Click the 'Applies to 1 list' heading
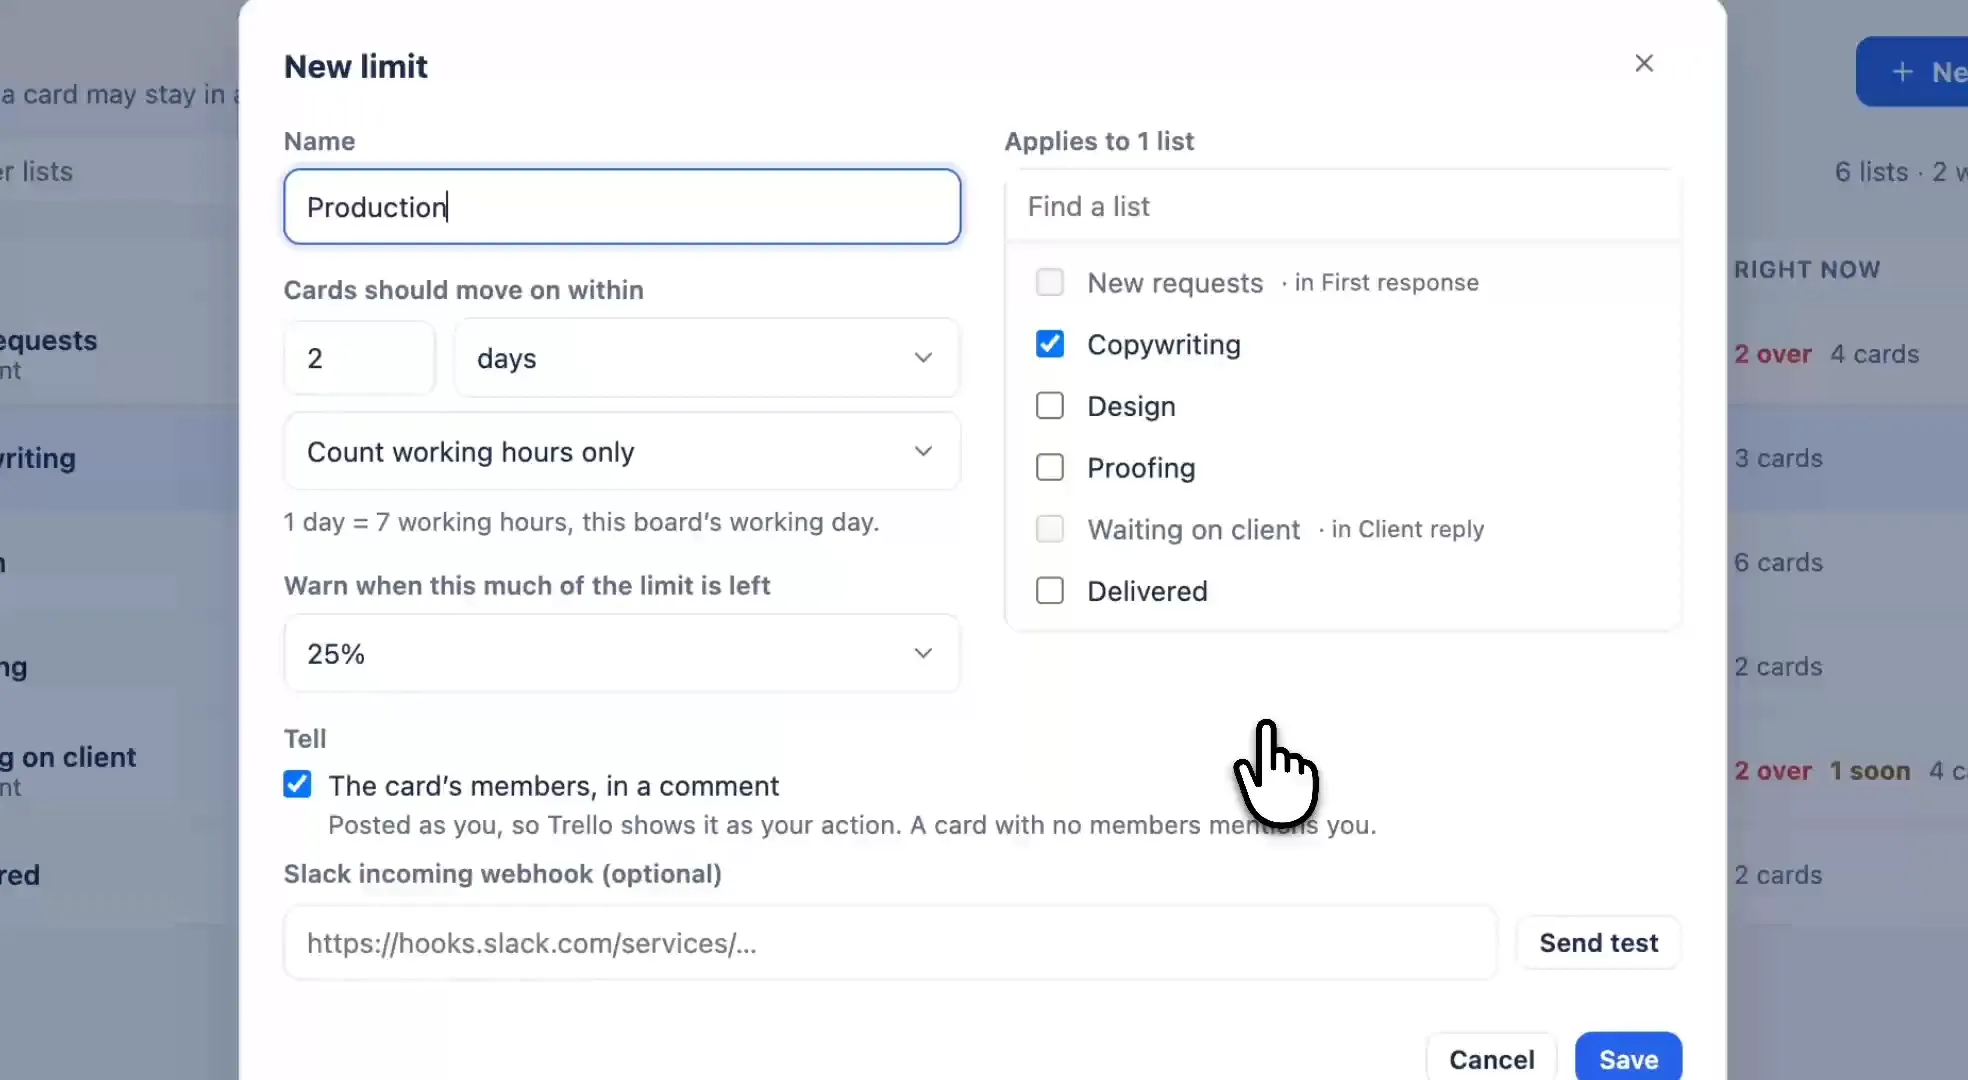 click(1099, 141)
